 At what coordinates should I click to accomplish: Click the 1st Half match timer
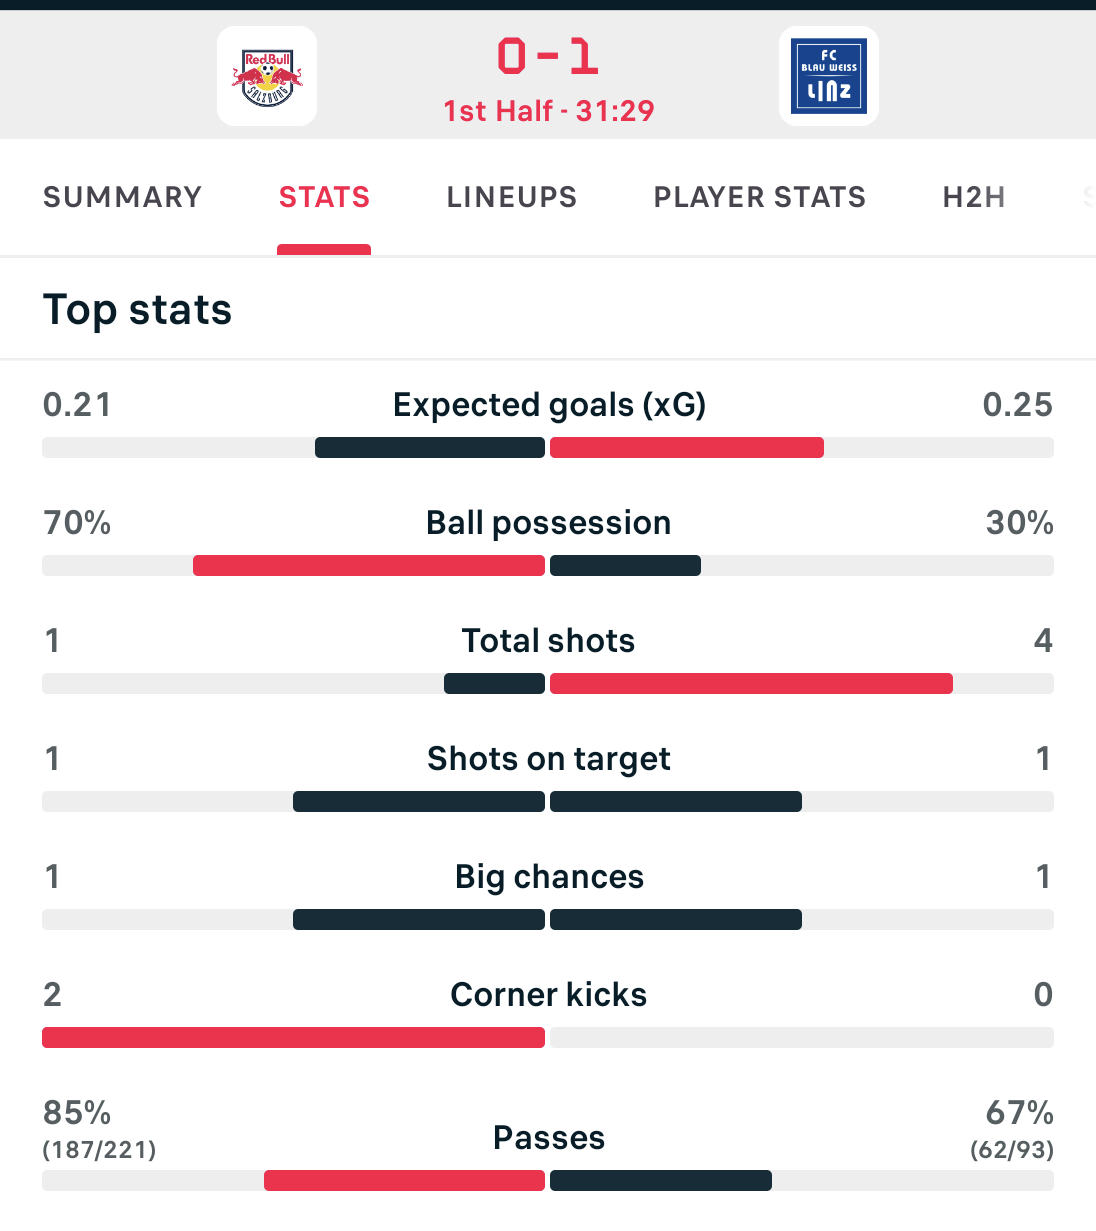pyautogui.click(x=548, y=111)
